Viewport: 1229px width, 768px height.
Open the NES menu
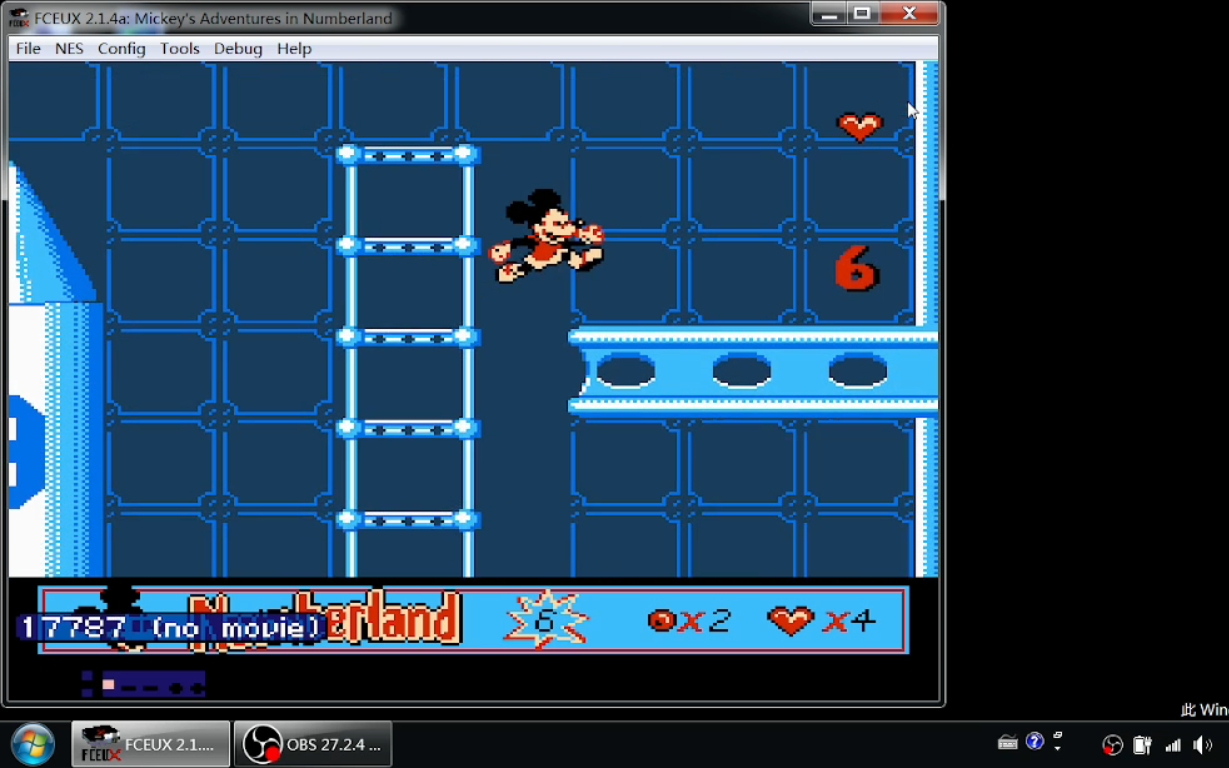[x=69, y=48]
